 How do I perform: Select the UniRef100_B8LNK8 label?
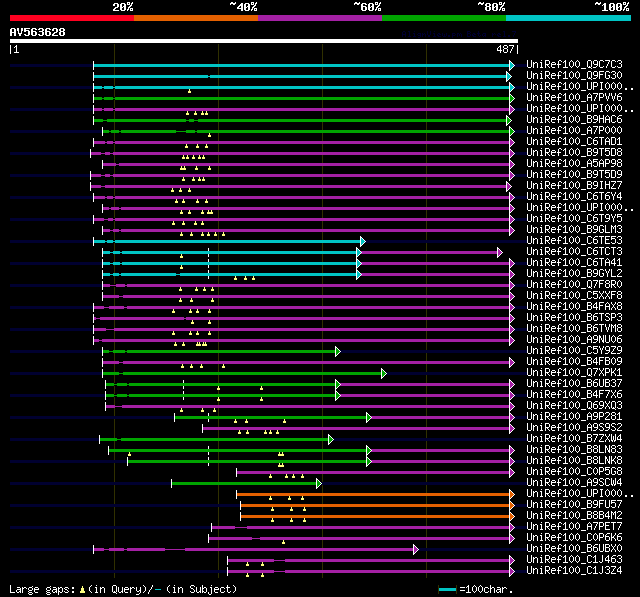point(574,461)
